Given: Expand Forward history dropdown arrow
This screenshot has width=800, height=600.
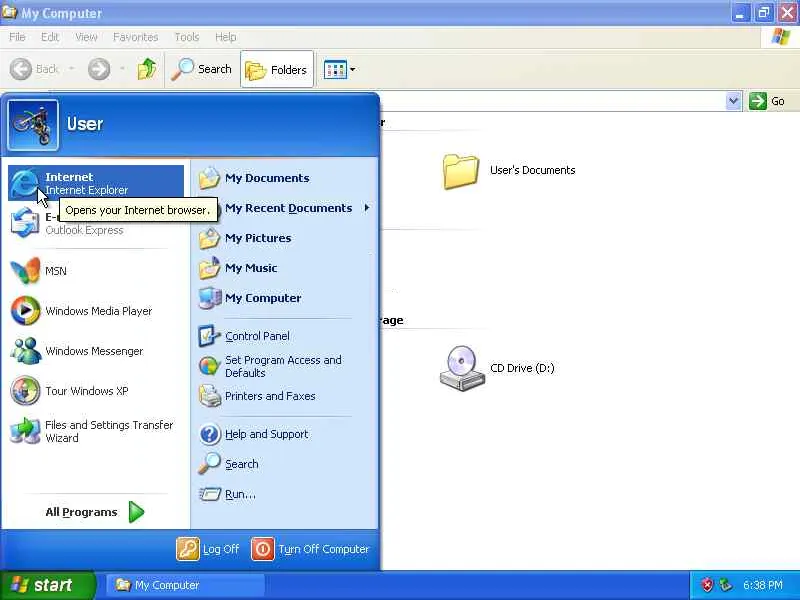Looking at the screenshot, I should 122,68.
